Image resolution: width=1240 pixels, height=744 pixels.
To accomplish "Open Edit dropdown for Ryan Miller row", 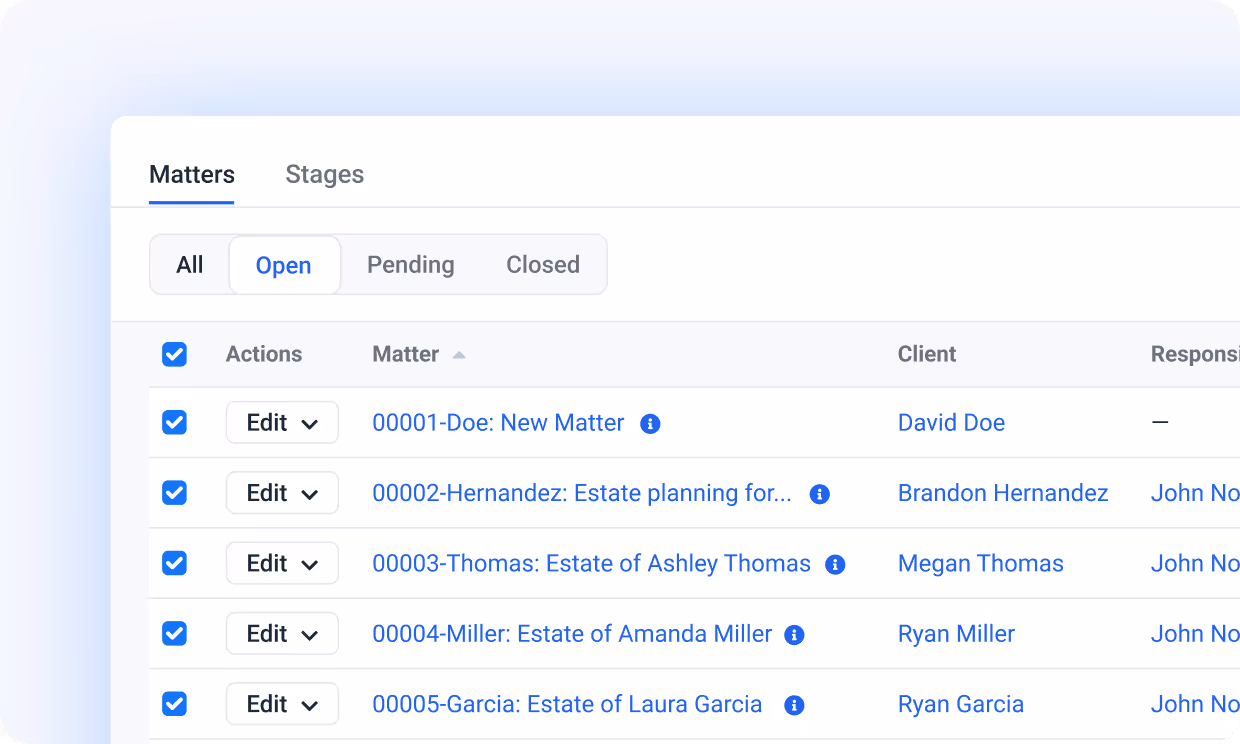I will (282, 634).
